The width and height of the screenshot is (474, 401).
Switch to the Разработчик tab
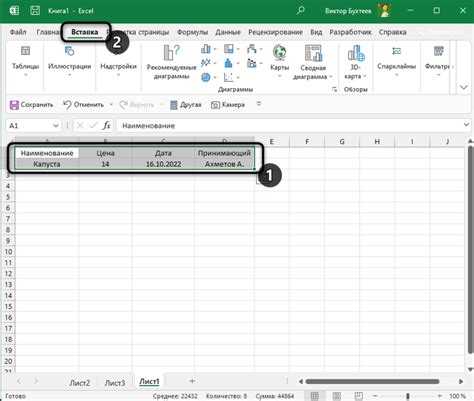pos(350,32)
